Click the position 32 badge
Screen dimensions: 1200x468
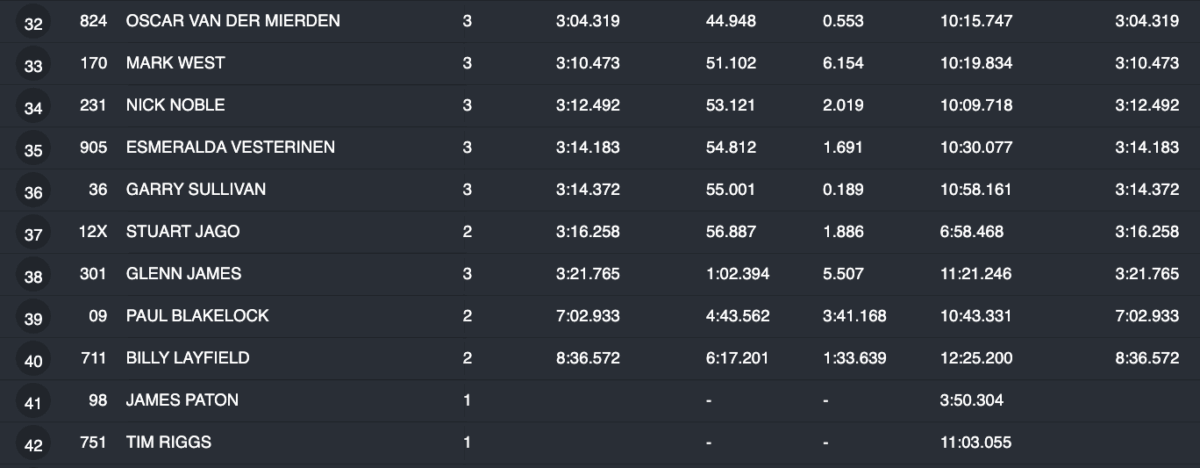33,23
